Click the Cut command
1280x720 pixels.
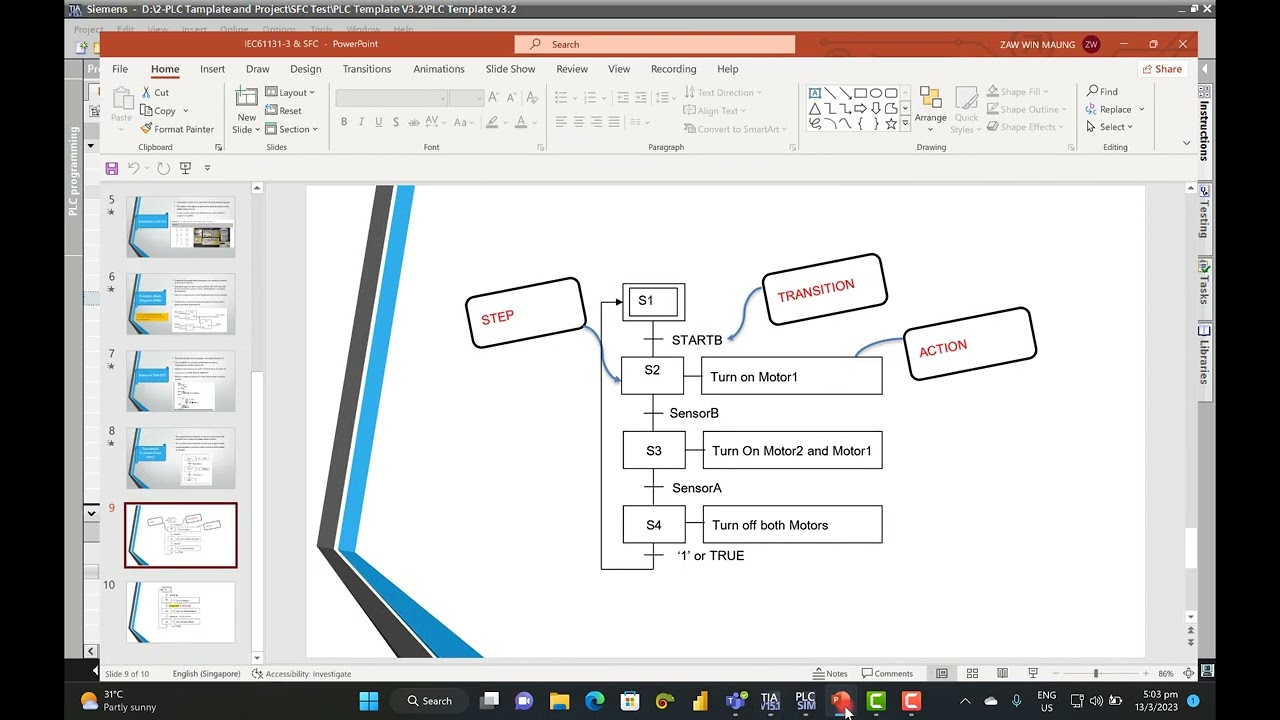[x=155, y=92]
